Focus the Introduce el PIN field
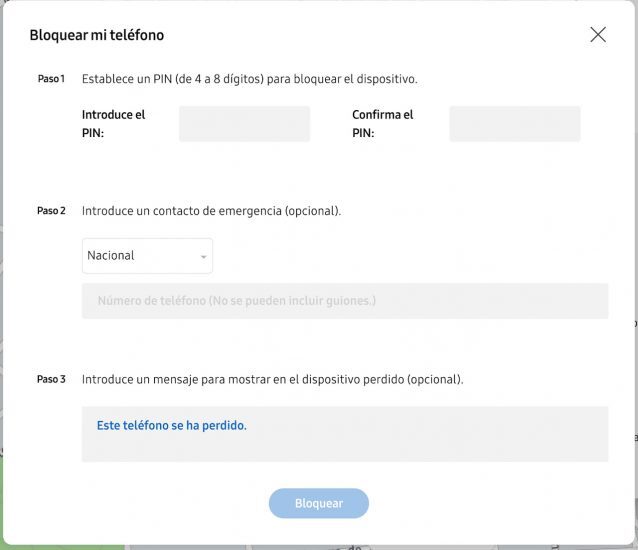This screenshot has width=638, height=550. (244, 124)
